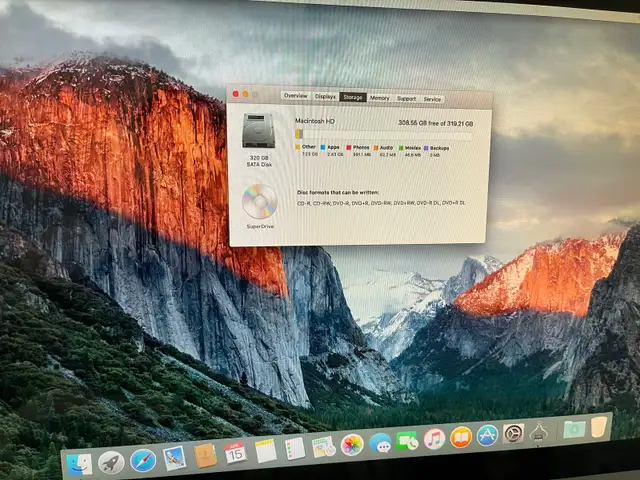Click the SuperDrive disc icon
Image resolution: width=640 pixels, height=480 pixels.
pos(260,201)
